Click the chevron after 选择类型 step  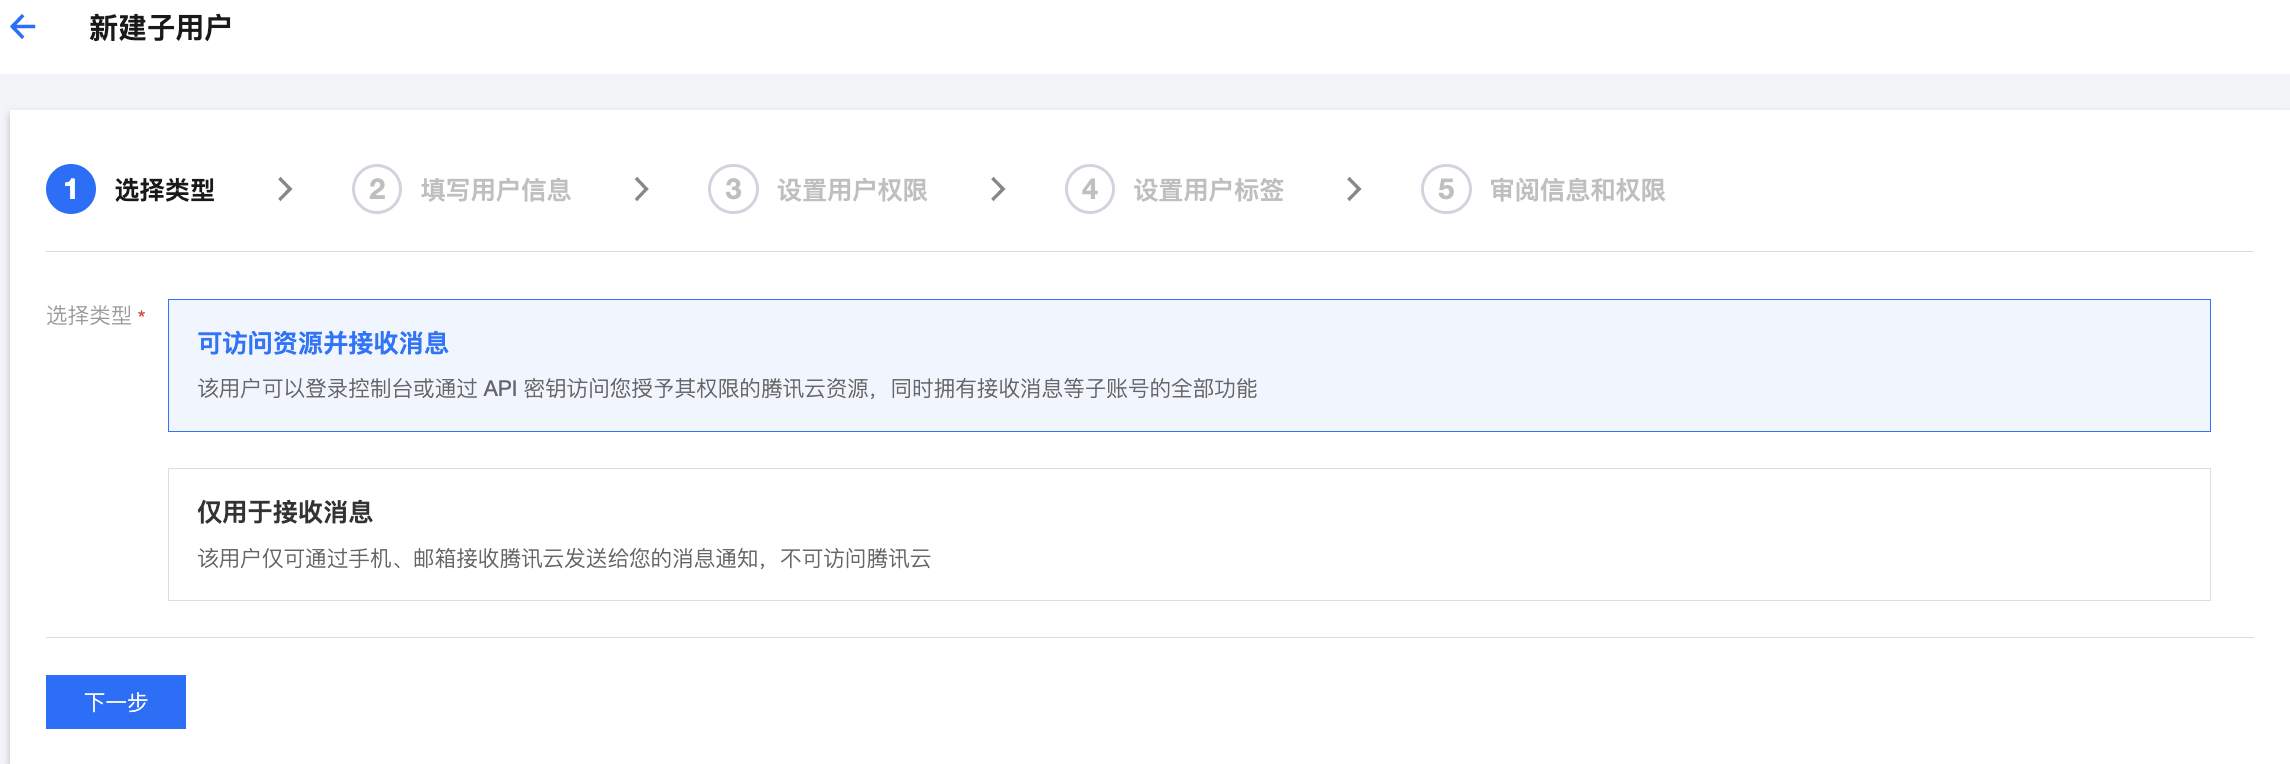point(285,189)
